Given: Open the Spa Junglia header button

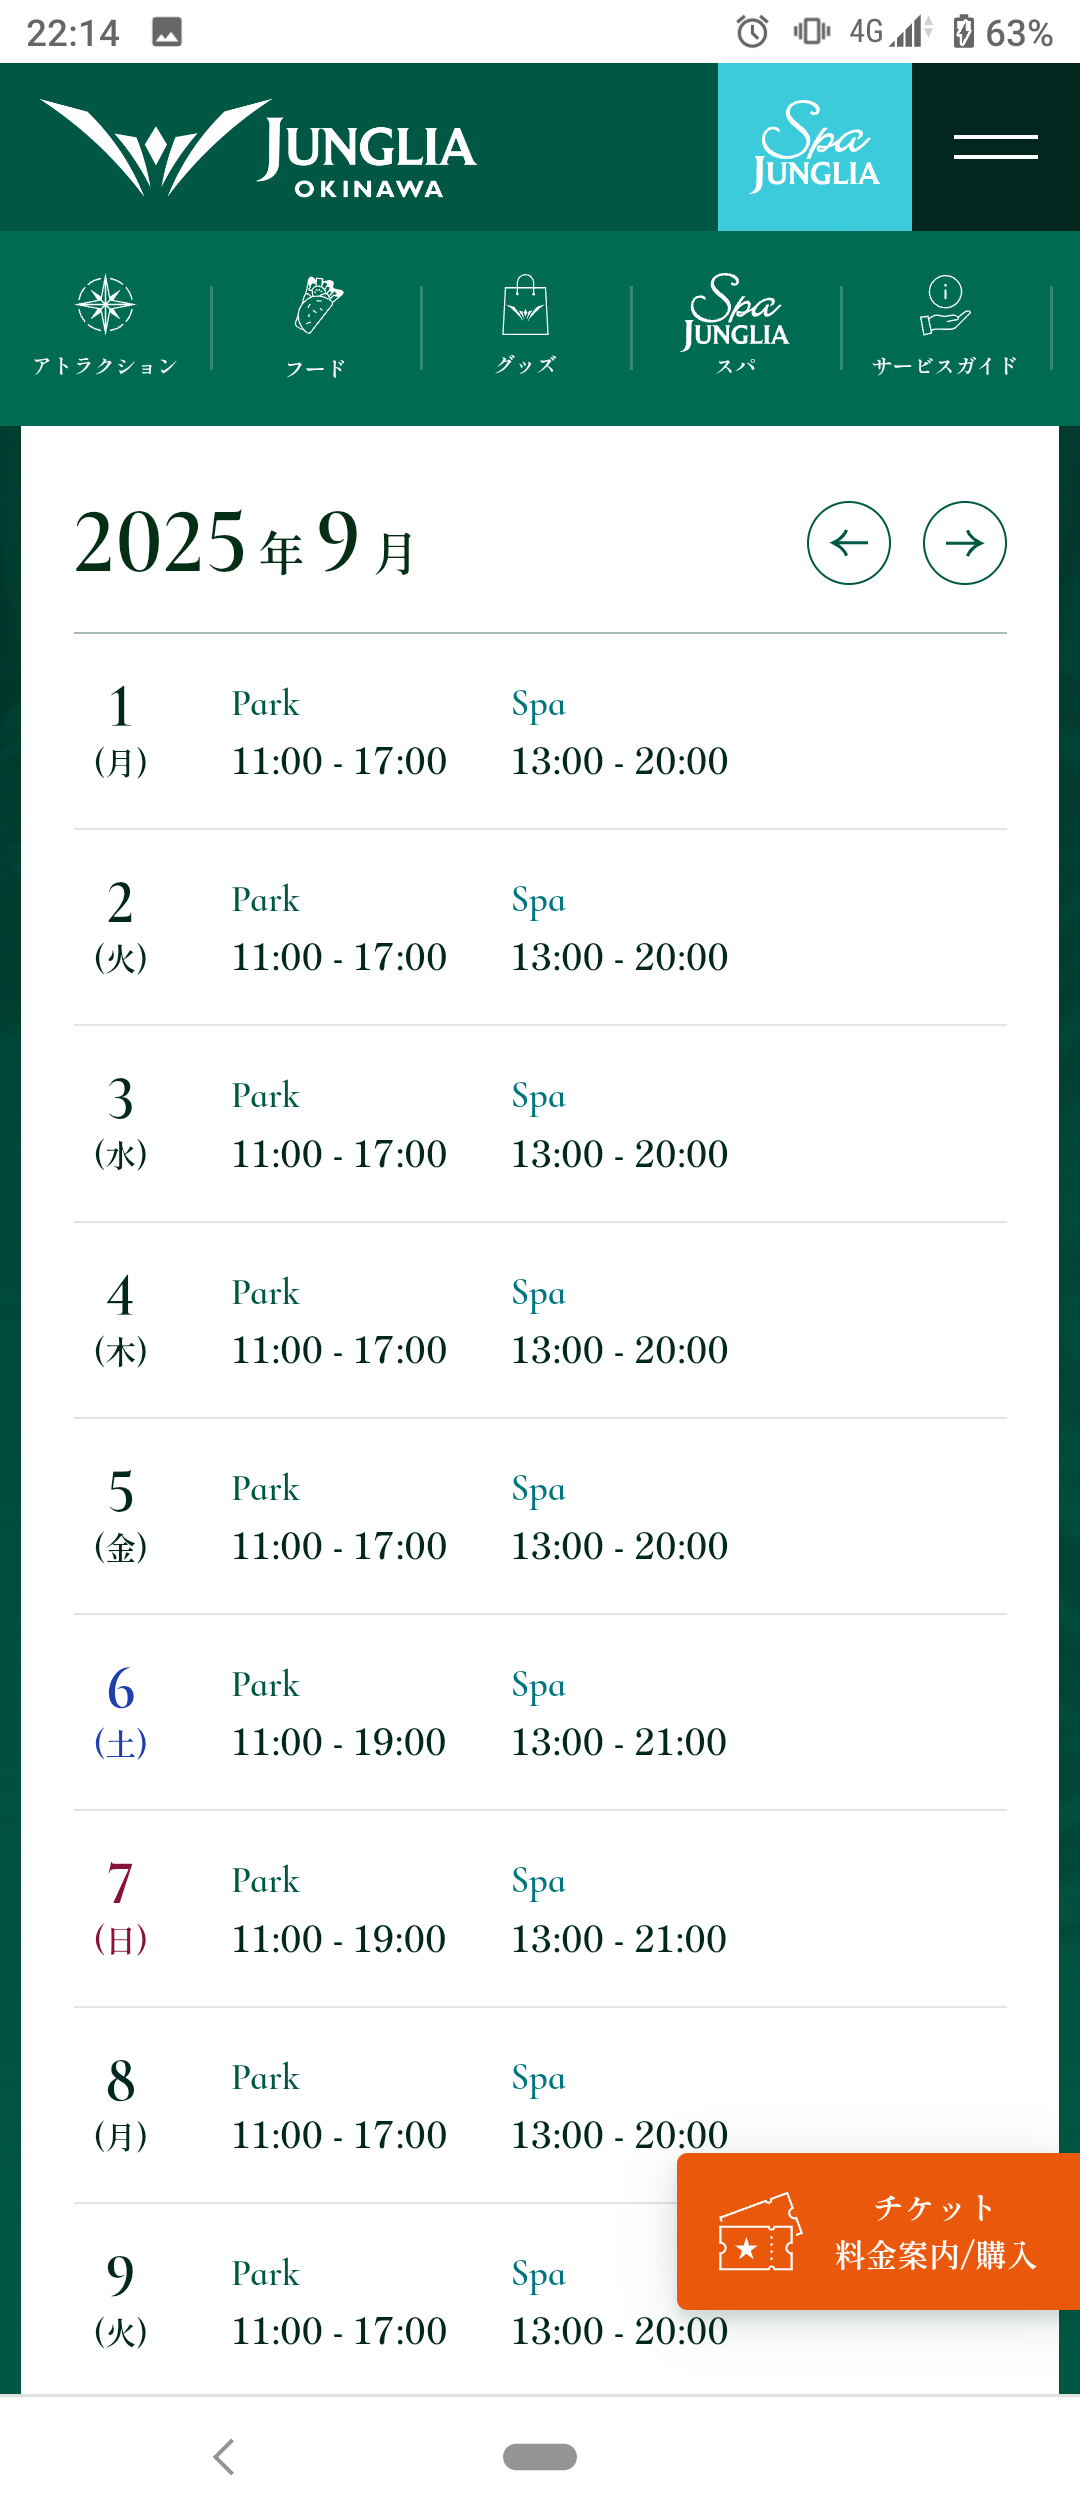Looking at the screenshot, I should click(815, 147).
